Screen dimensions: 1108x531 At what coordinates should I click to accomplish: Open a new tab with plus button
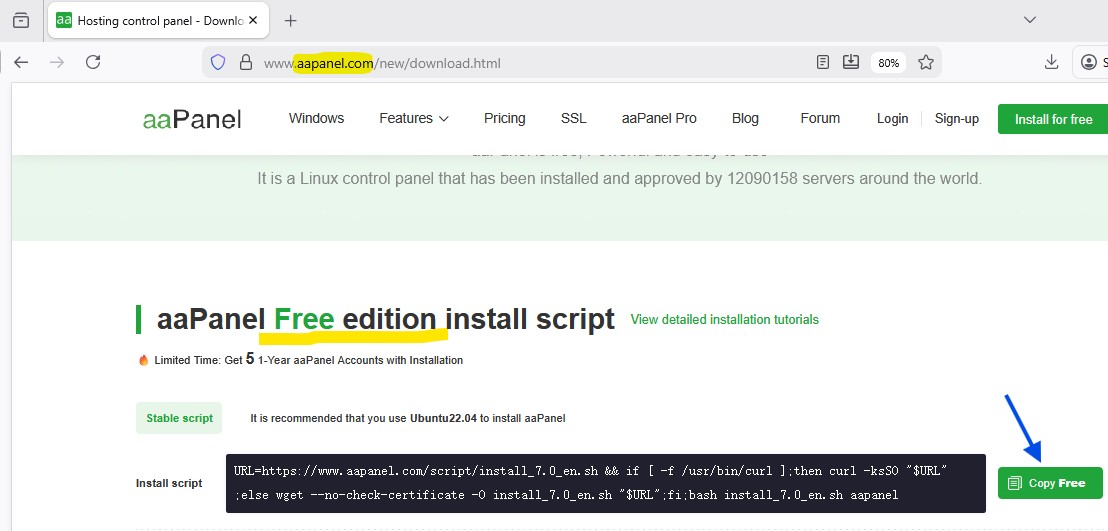tap(291, 20)
